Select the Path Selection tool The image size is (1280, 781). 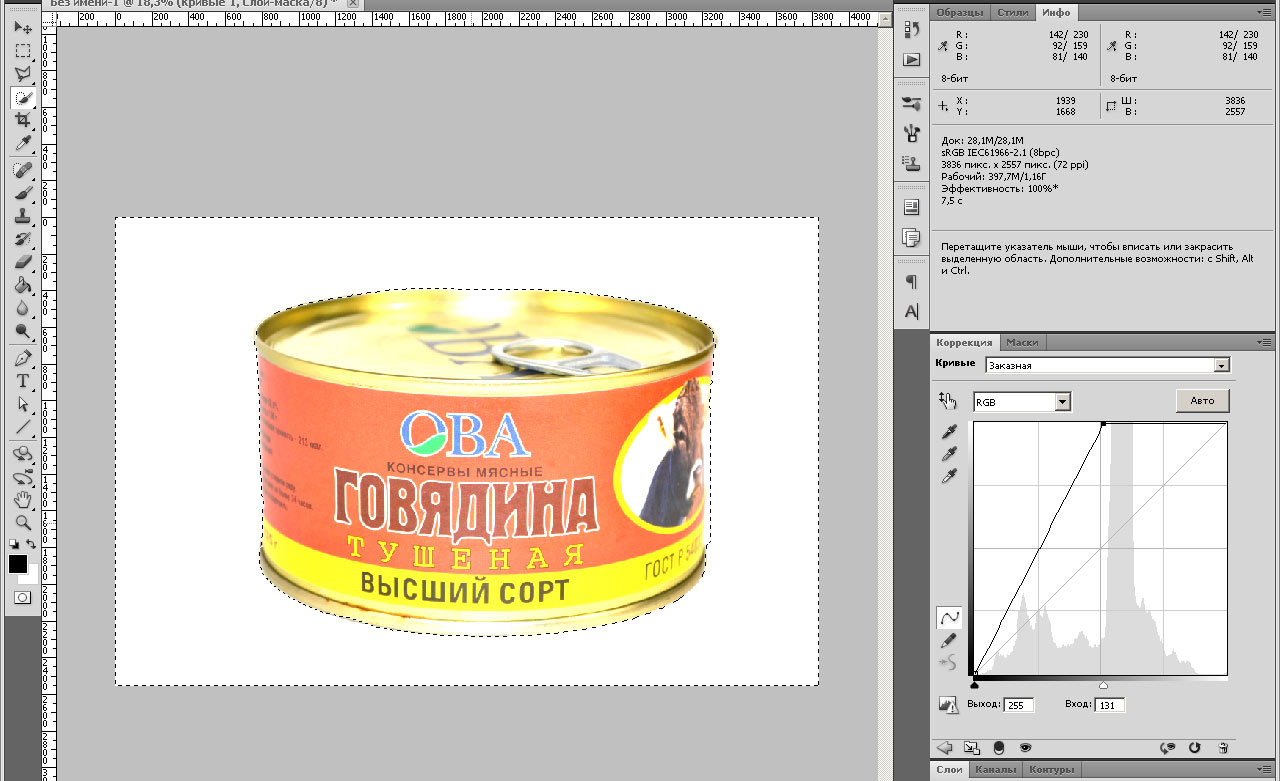tap(22, 405)
